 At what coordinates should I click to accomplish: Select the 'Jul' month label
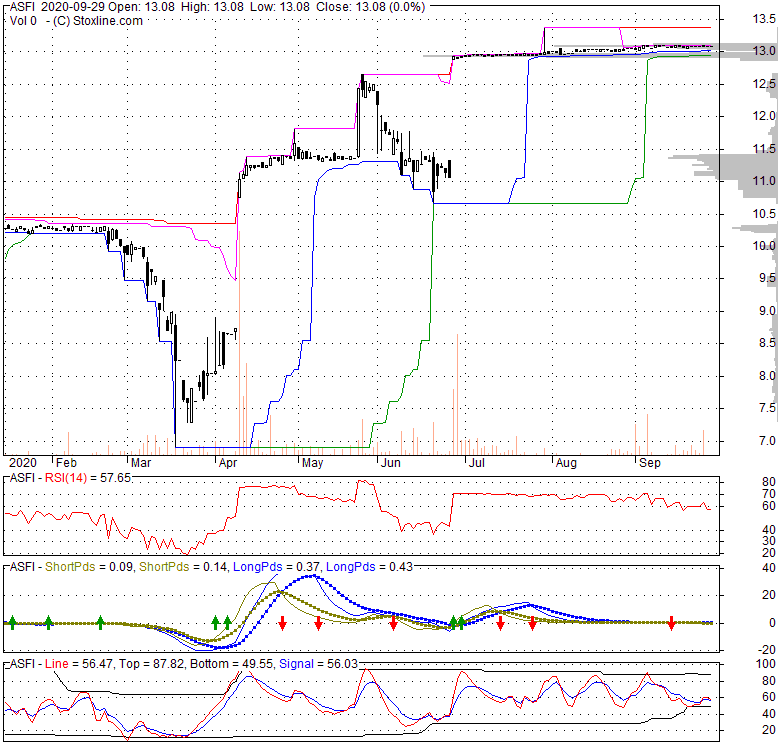(x=477, y=463)
